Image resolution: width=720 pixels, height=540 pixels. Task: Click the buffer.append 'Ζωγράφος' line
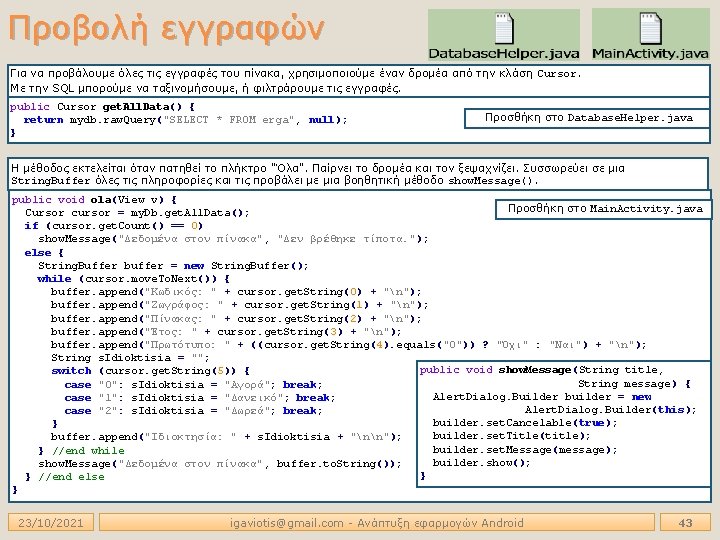tap(239, 305)
